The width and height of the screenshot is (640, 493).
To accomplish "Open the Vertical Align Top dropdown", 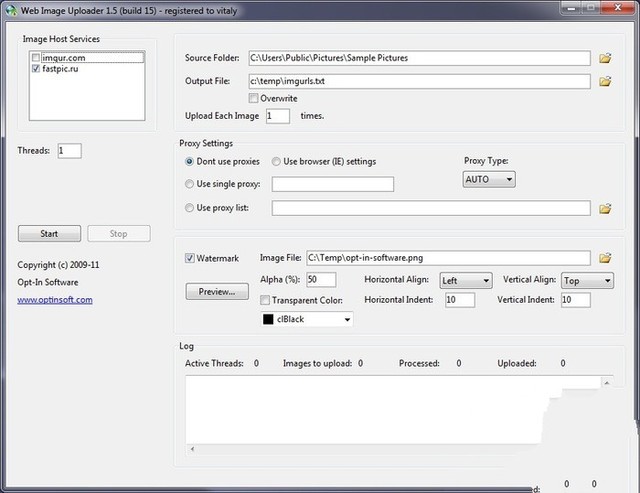I will pos(588,281).
